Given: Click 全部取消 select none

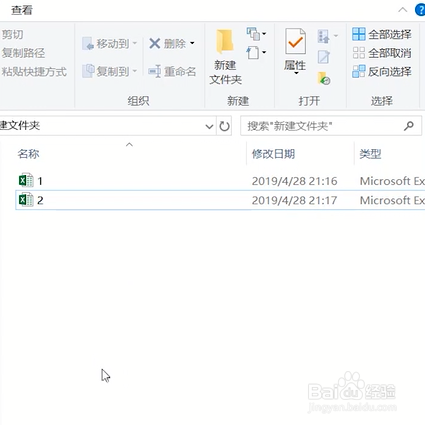Looking at the screenshot, I should 382,53.
